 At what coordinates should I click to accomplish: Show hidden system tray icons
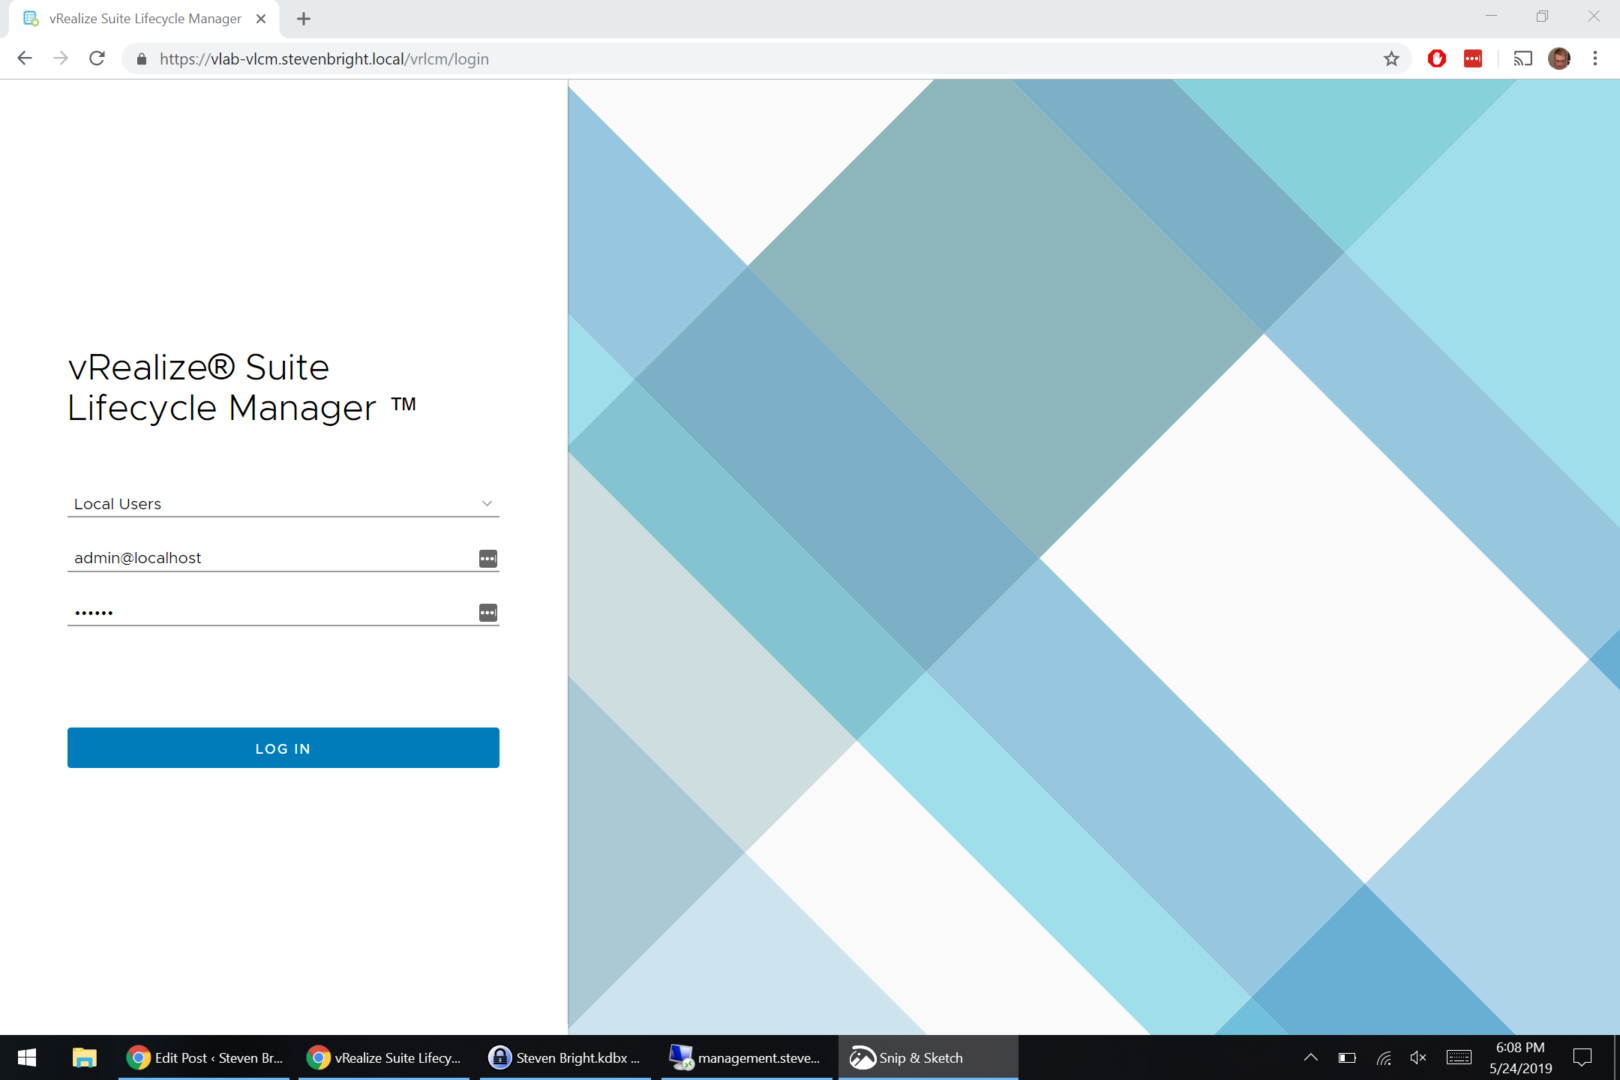[x=1310, y=1058]
